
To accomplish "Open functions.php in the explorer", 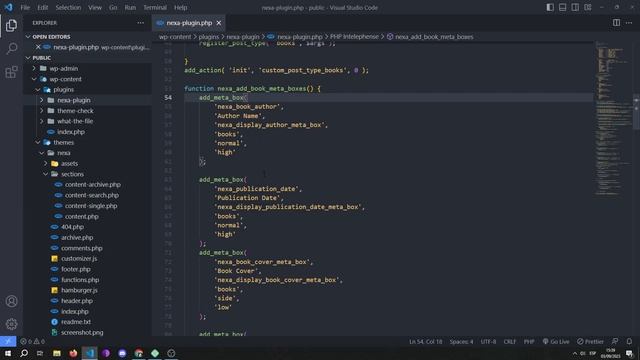I will (x=80, y=280).
